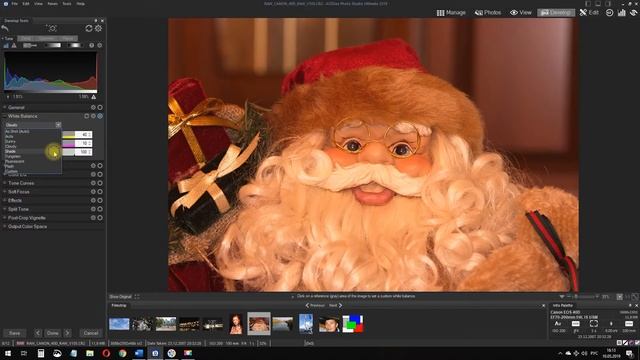Open General group settings gear
The width and height of the screenshot is (640, 360).
coord(93,107)
